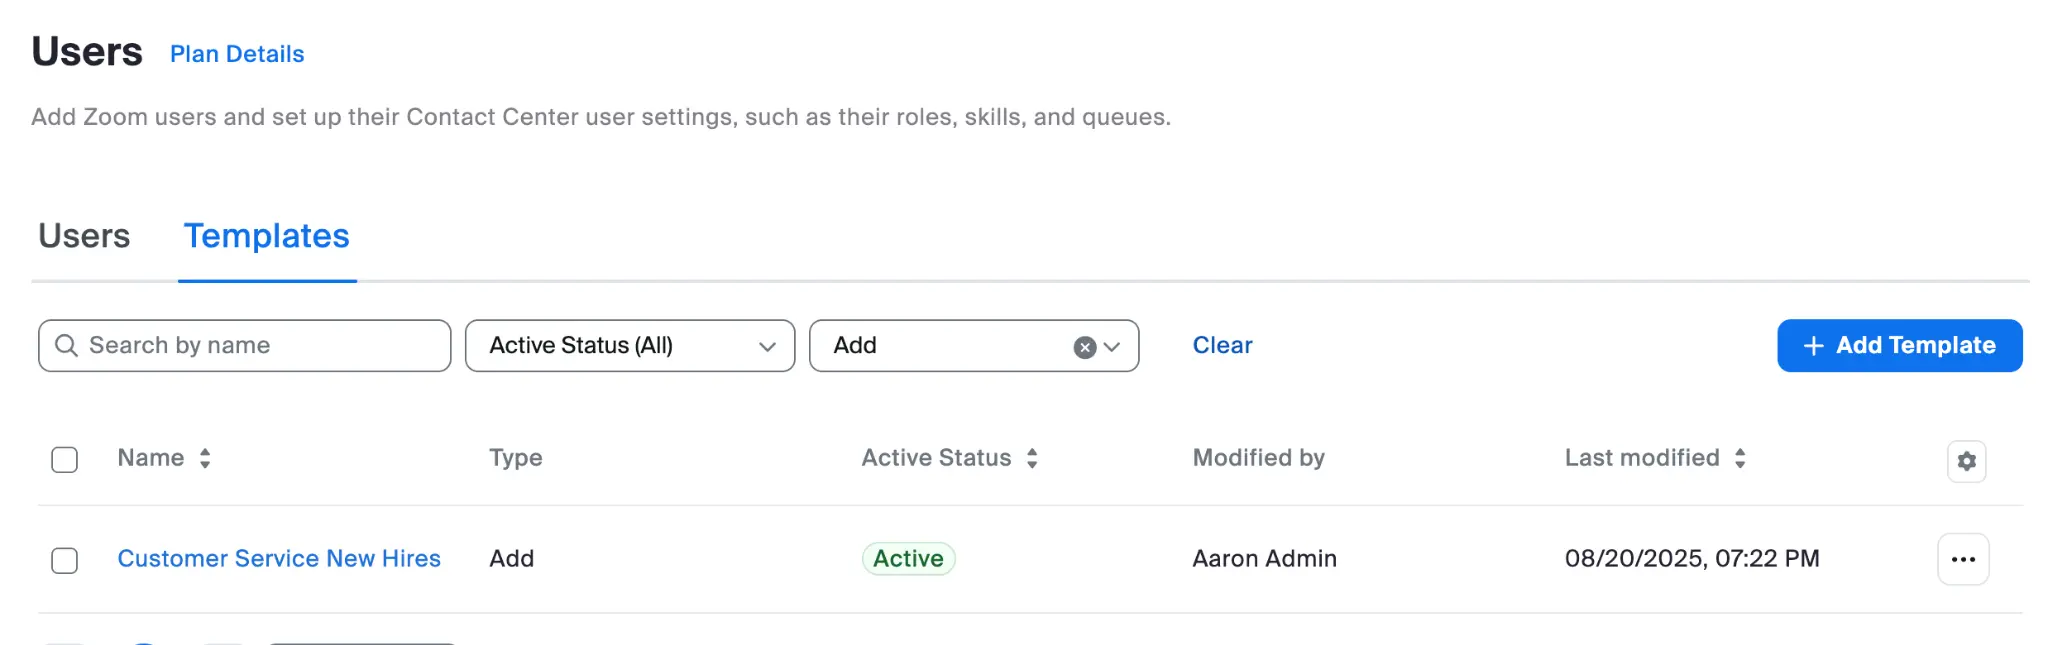Viewport: 2048px width, 645px height.
Task: Open the Customer Service New Hires template
Action: (279, 559)
